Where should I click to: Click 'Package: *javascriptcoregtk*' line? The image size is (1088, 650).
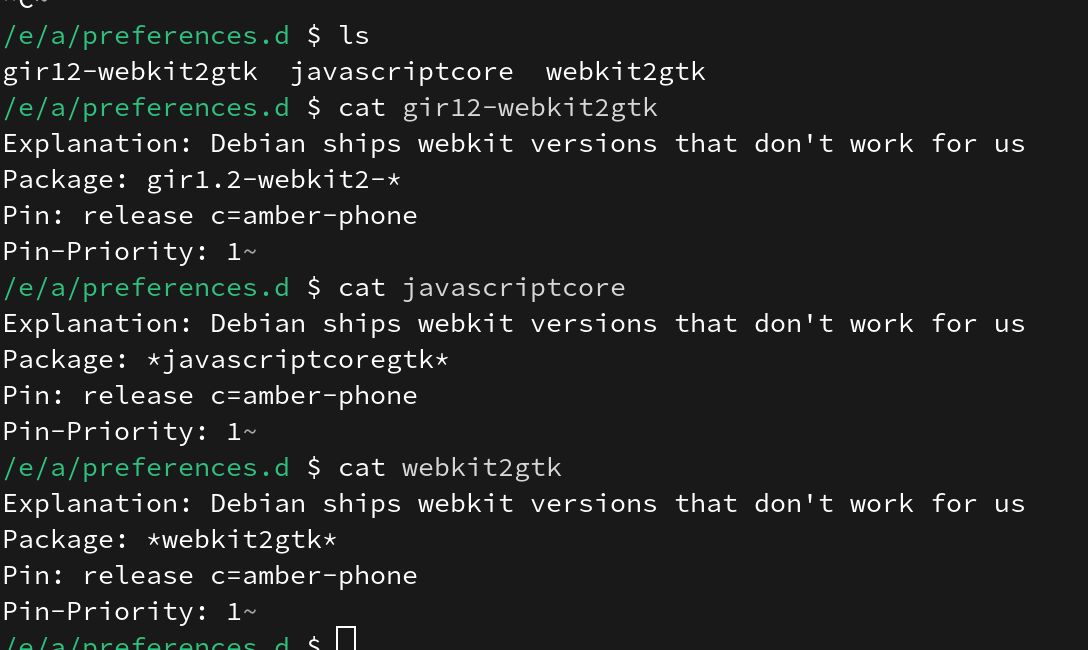[x=226, y=360]
